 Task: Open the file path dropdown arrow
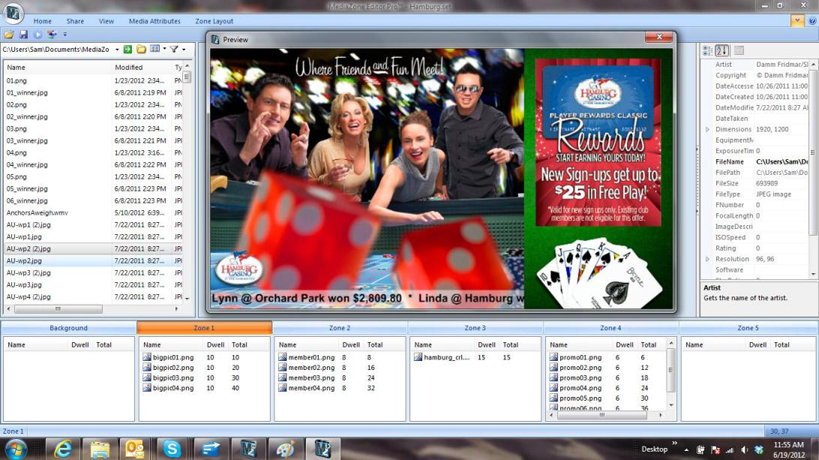117,49
